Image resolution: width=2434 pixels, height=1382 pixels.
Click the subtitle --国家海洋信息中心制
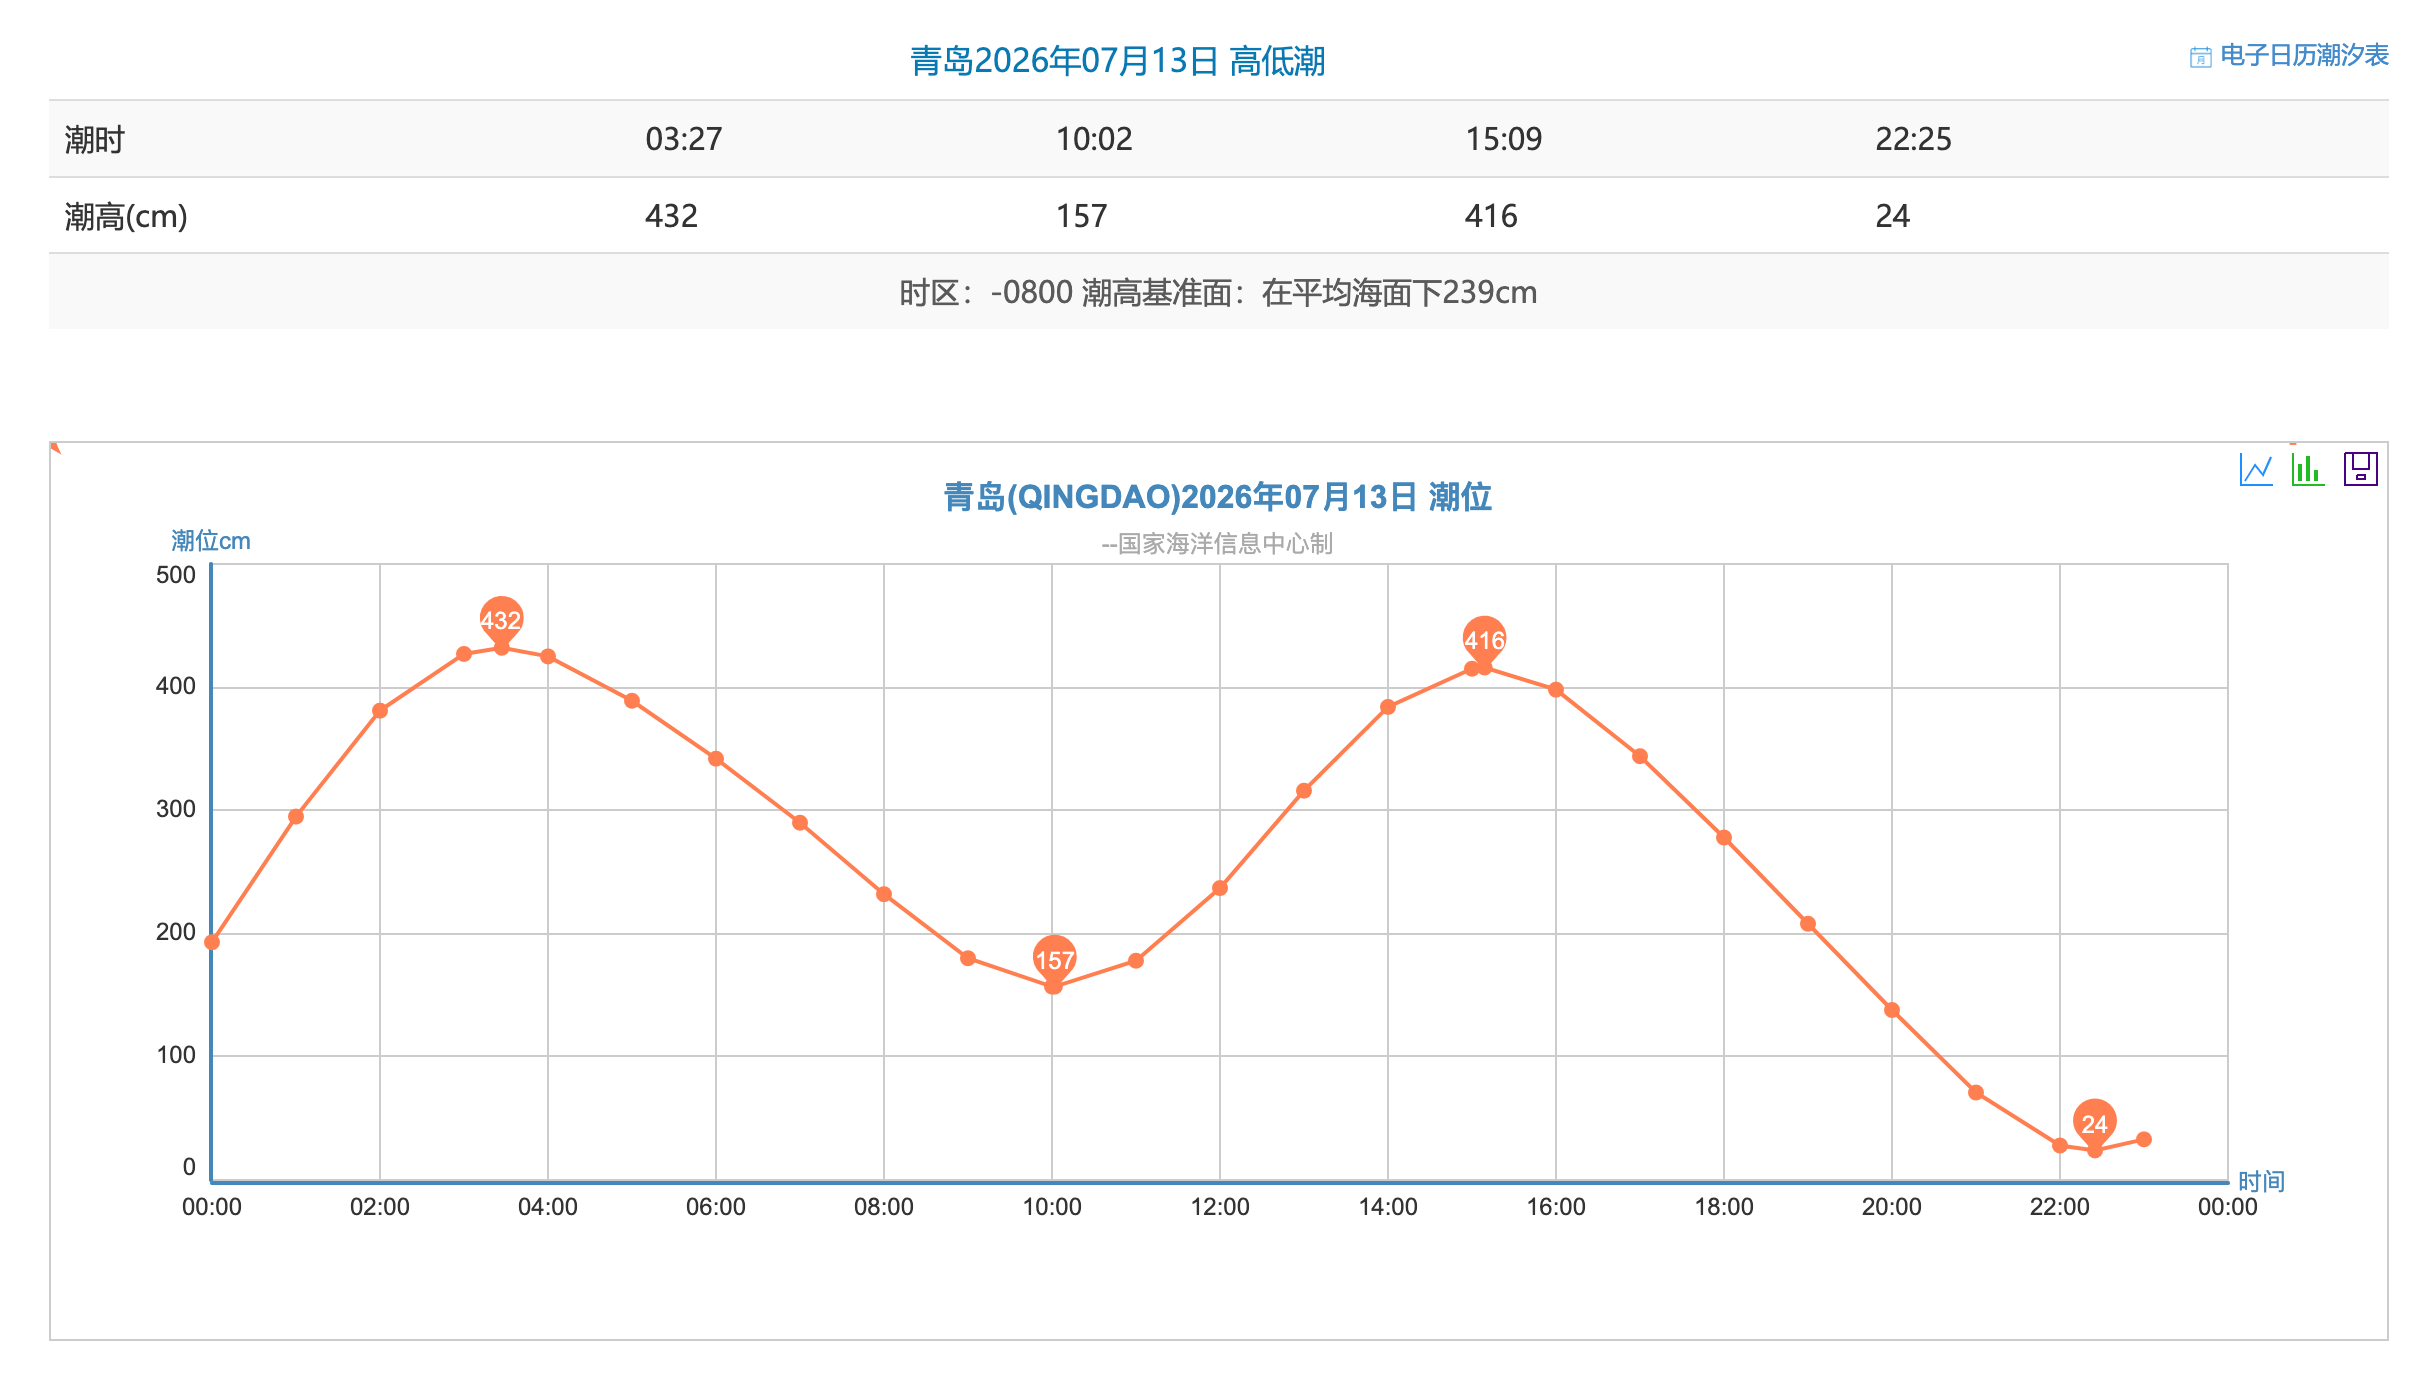click(1217, 544)
